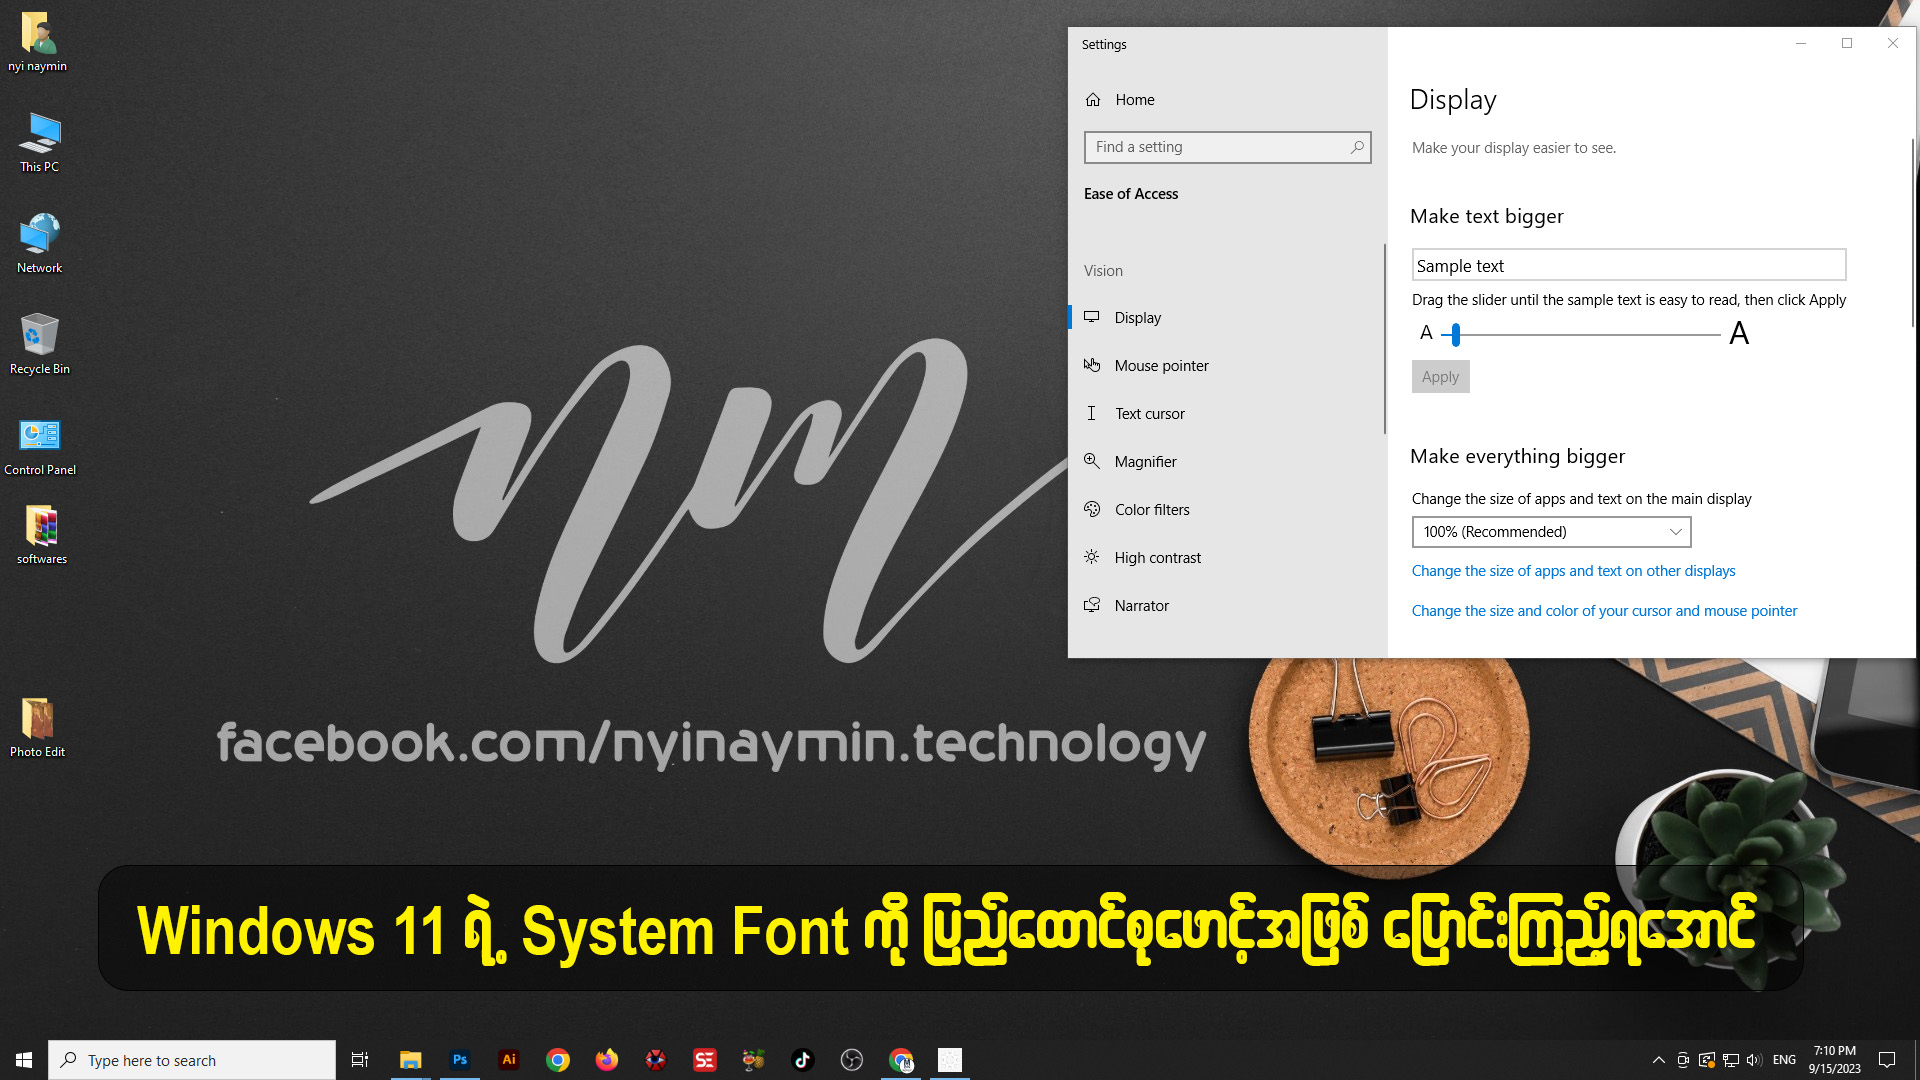
Task: Select Magnifier in sidebar
Action: 1227,462
